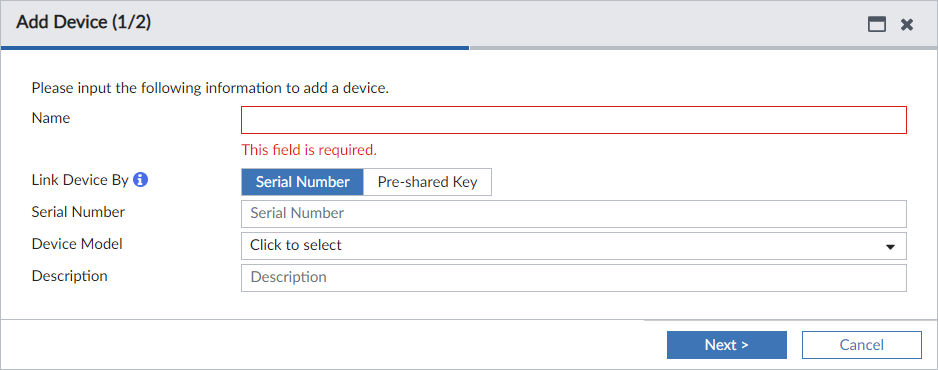Image resolution: width=938 pixels, height=370 pixels.
Task: Click the Description field label
Action: point(69,276)
